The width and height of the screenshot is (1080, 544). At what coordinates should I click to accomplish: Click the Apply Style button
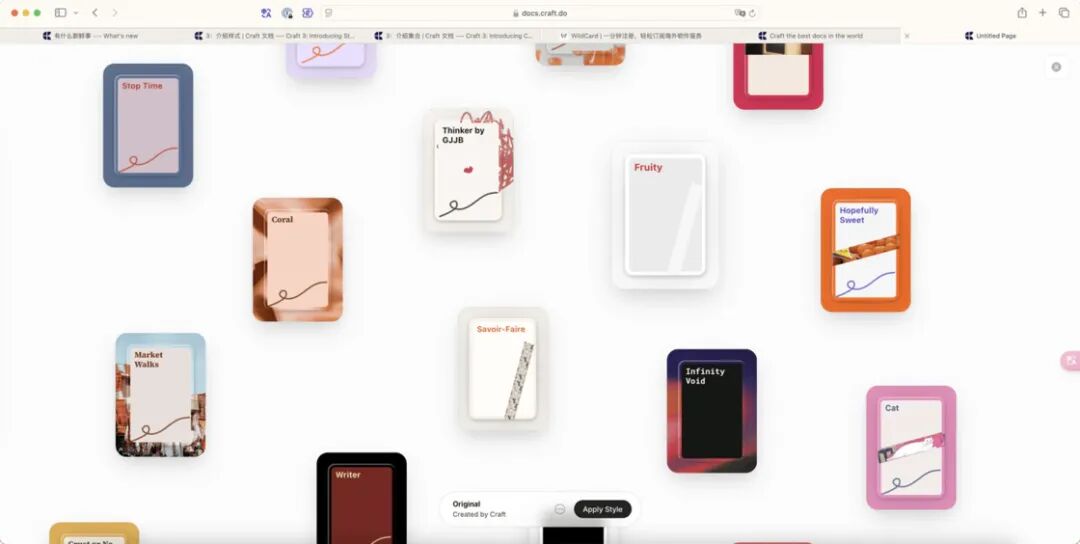(603, 510)
